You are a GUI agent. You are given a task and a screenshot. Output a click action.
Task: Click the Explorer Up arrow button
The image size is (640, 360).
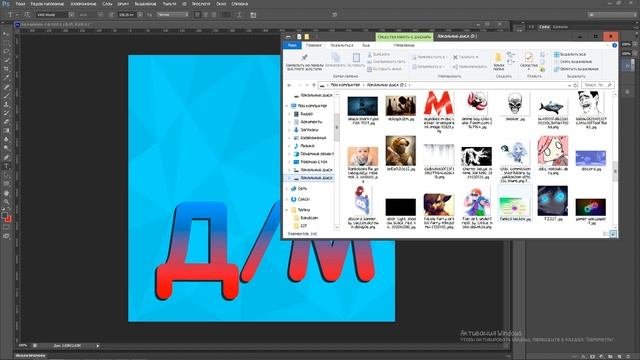314,85
